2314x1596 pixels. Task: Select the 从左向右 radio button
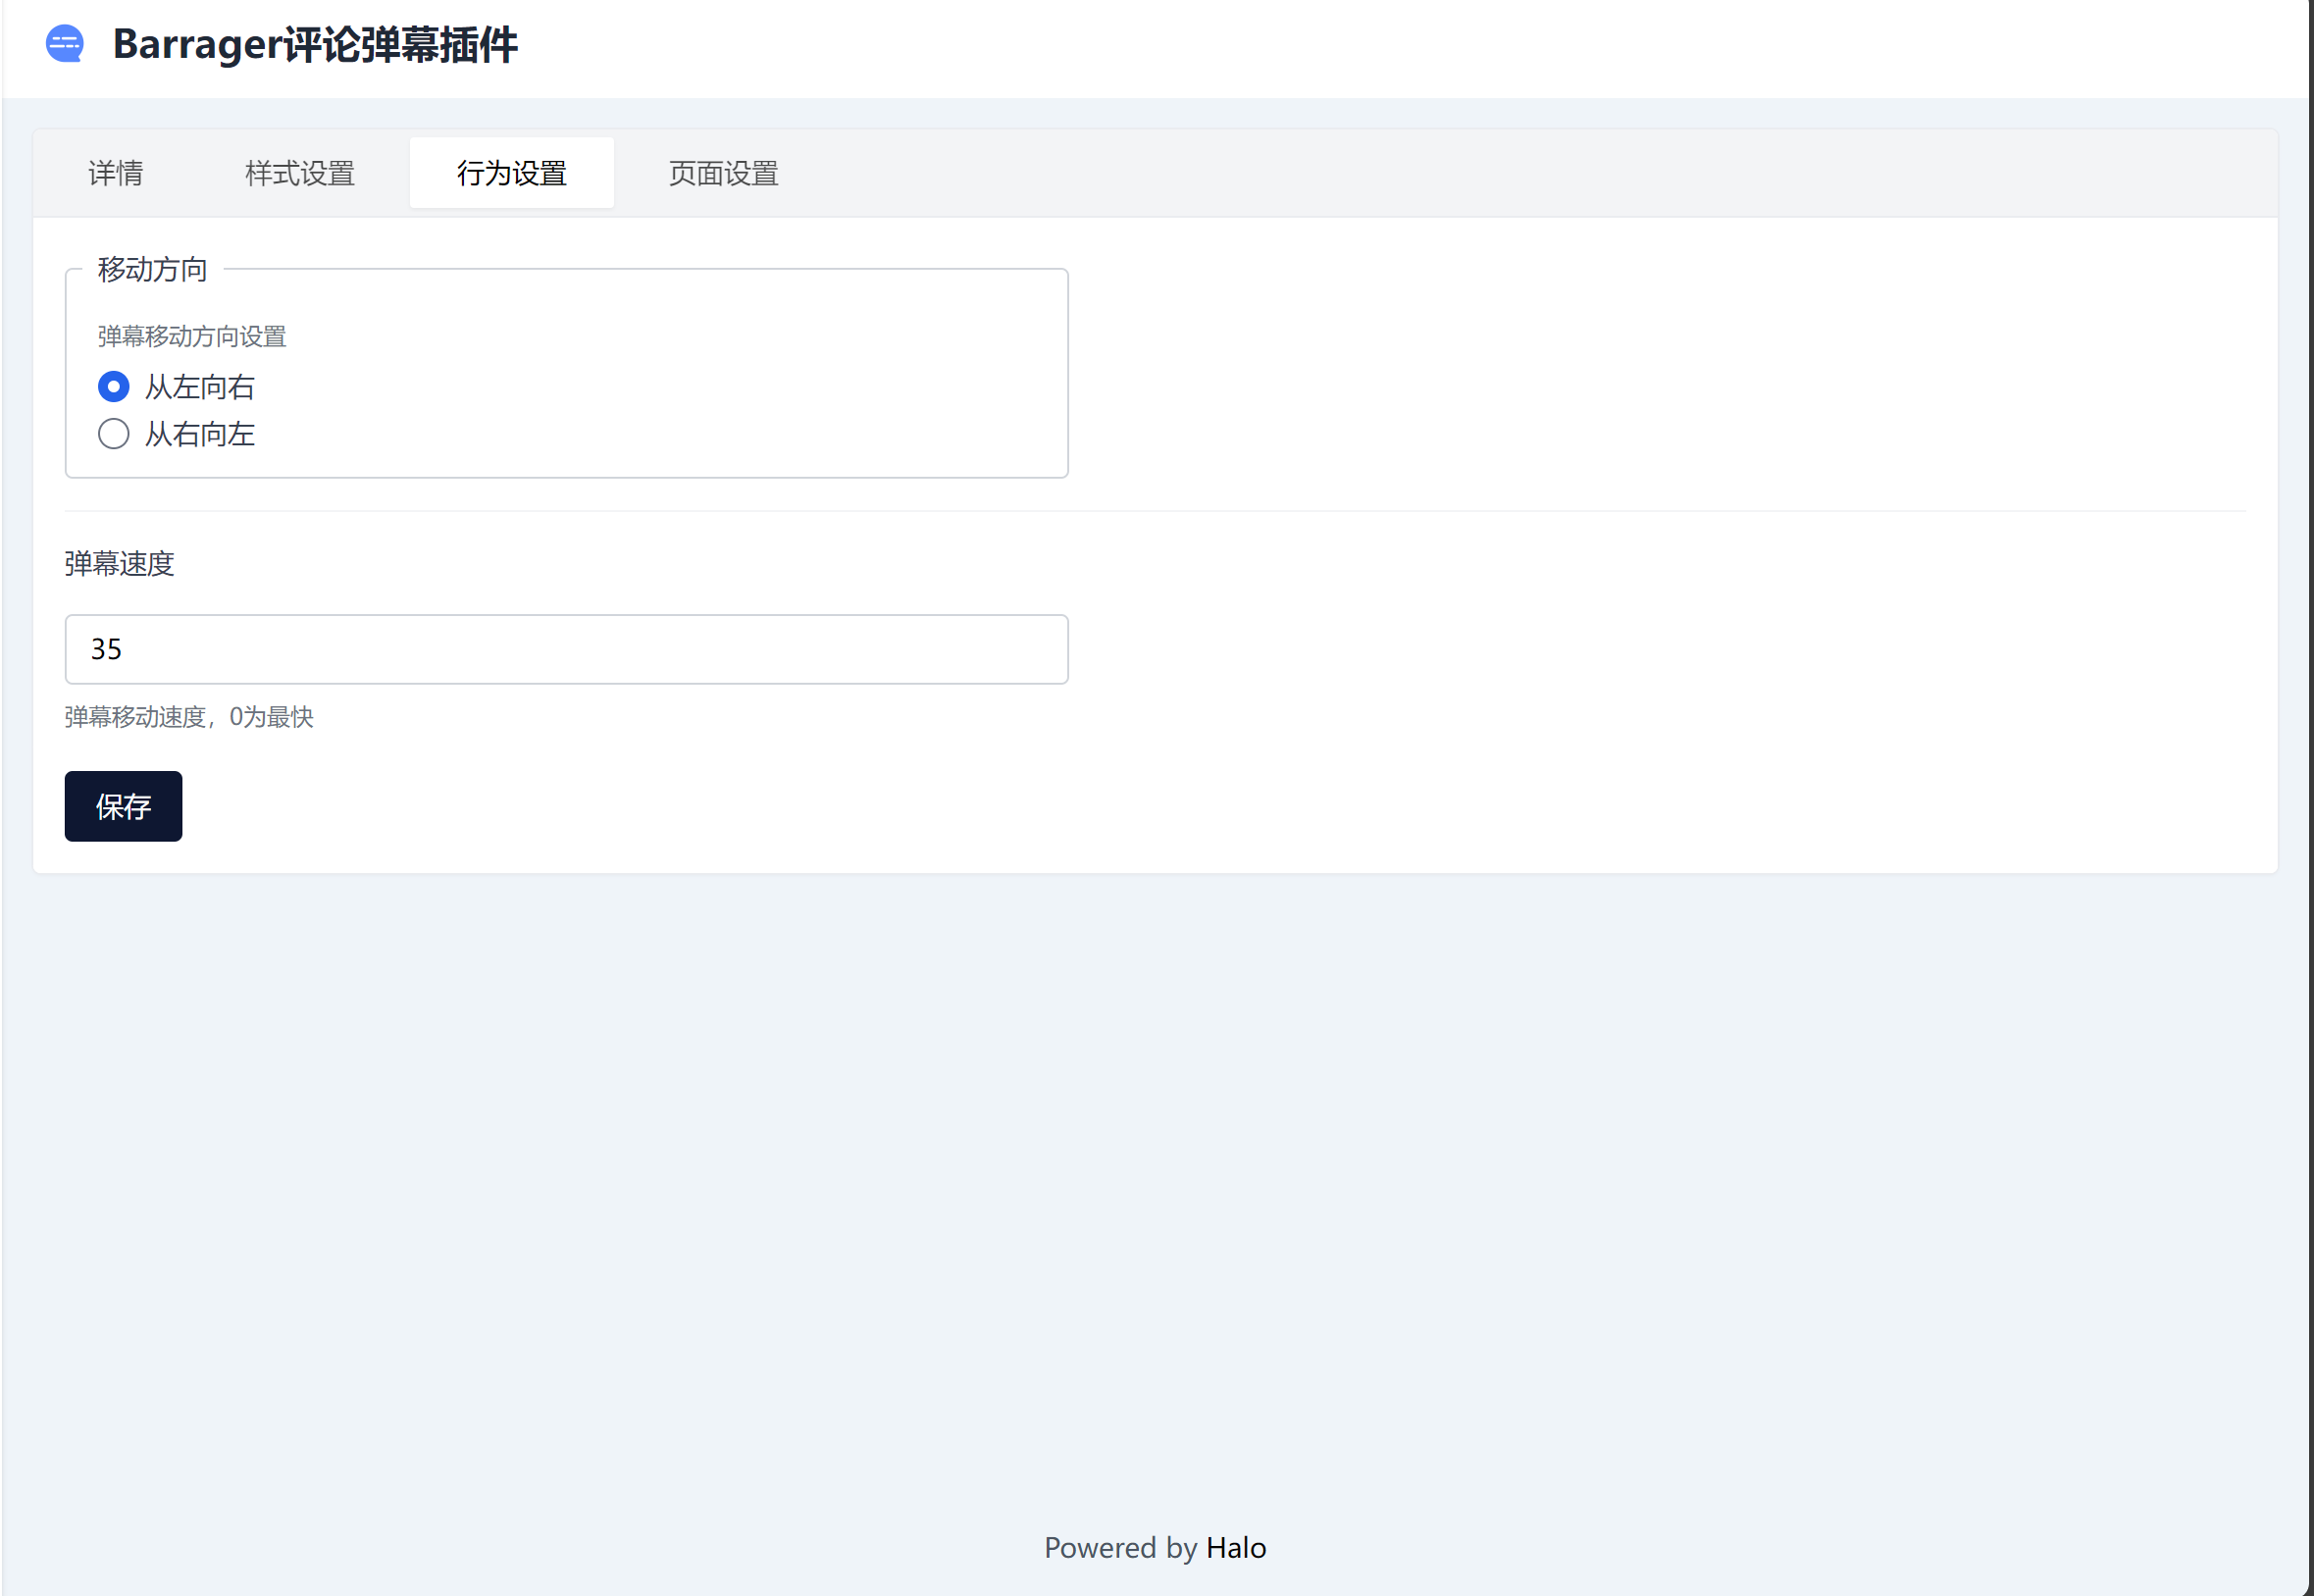[x=113, y=387]
